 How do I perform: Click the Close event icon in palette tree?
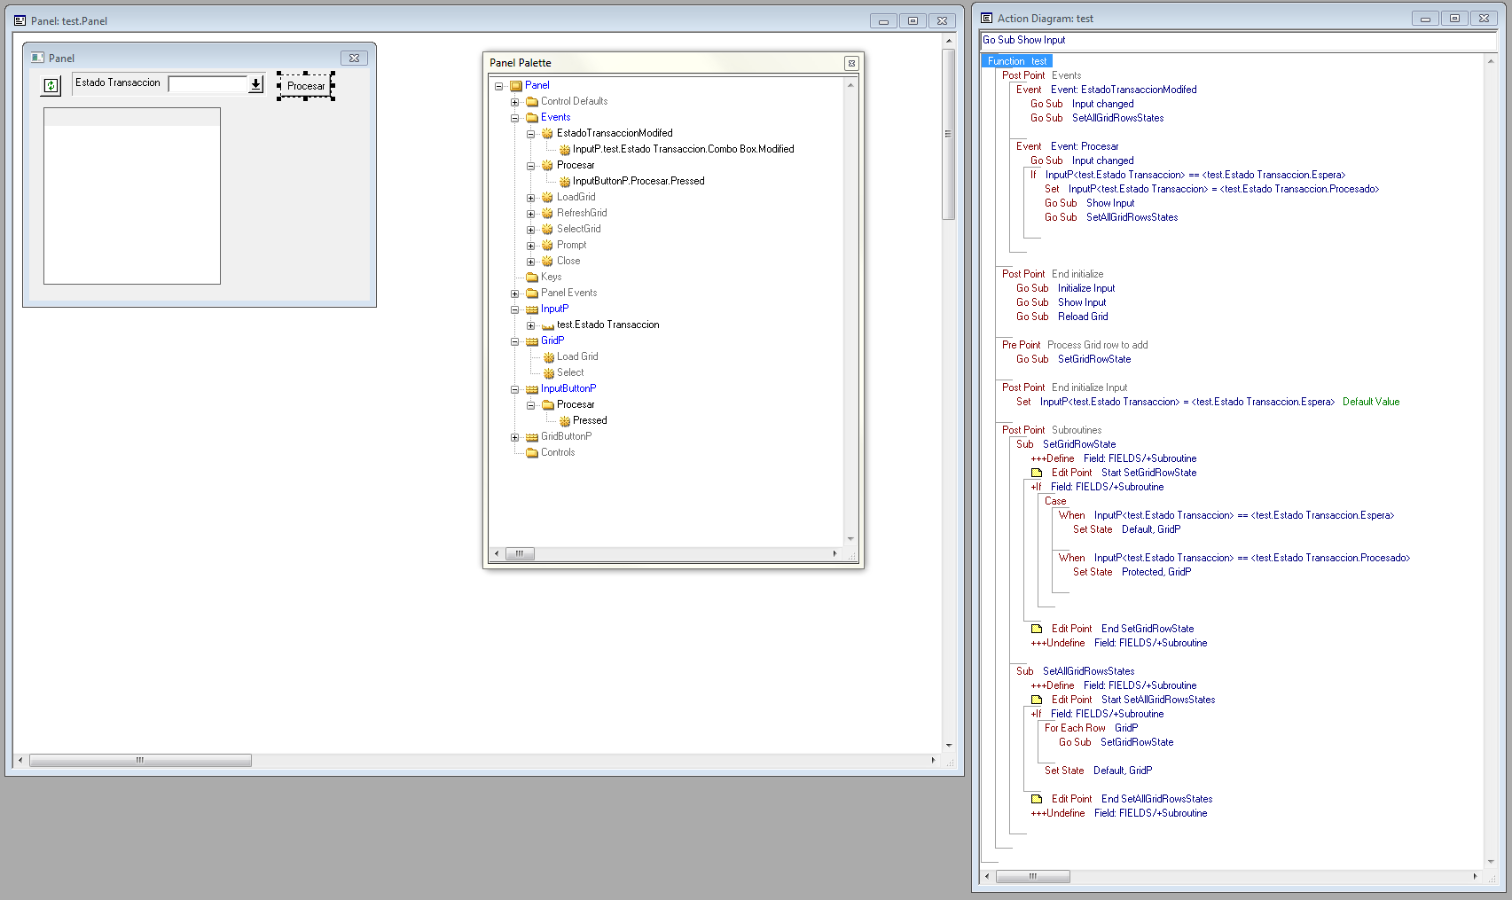coord(548,262)
